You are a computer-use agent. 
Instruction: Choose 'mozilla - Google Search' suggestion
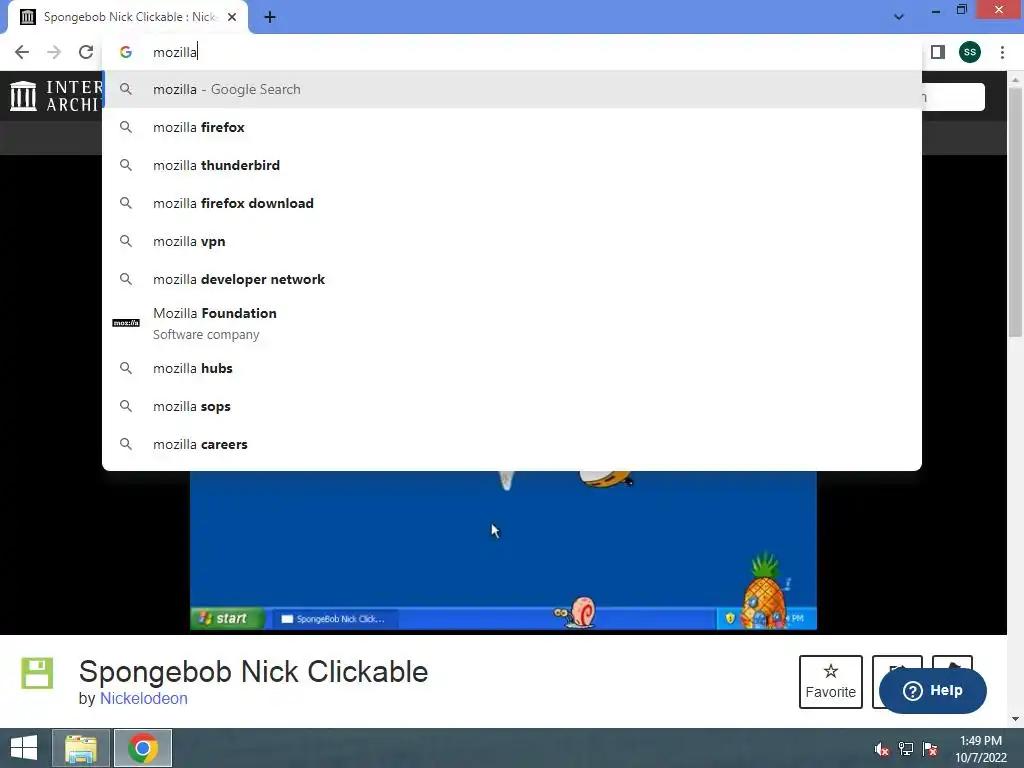click(x=512, y=89)
